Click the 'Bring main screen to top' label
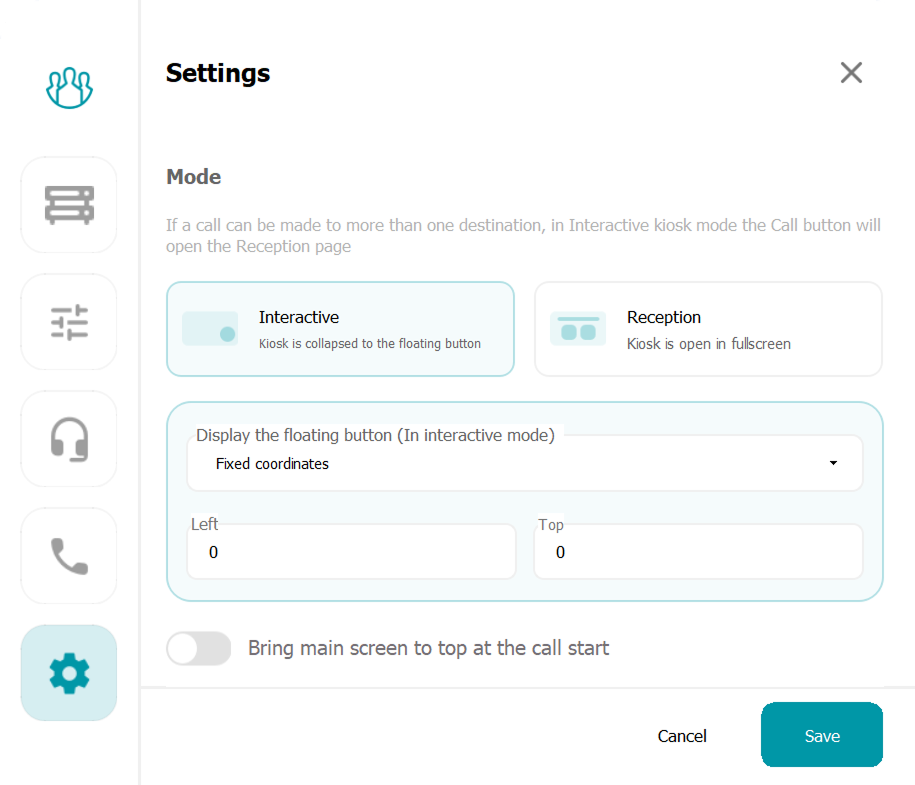Image resolution: width=915 pixels, height=785 pixels. point(428,648)
